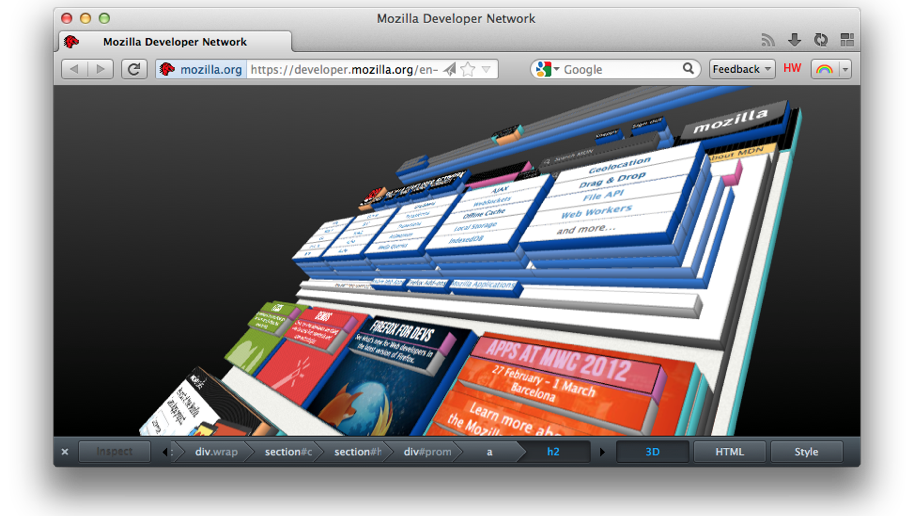
Task: Click the paper plane share icon
Action: pyautogui.click(x=449, y=69)
